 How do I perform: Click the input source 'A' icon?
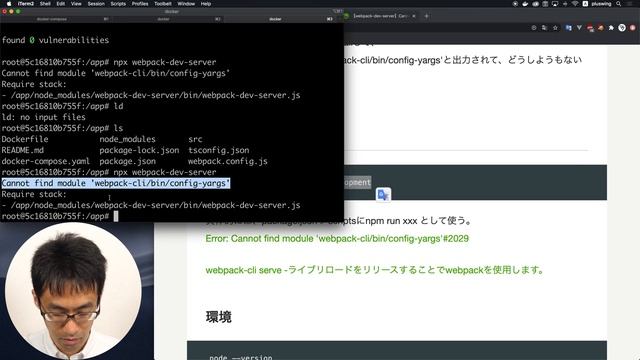[x=585, y=4]
